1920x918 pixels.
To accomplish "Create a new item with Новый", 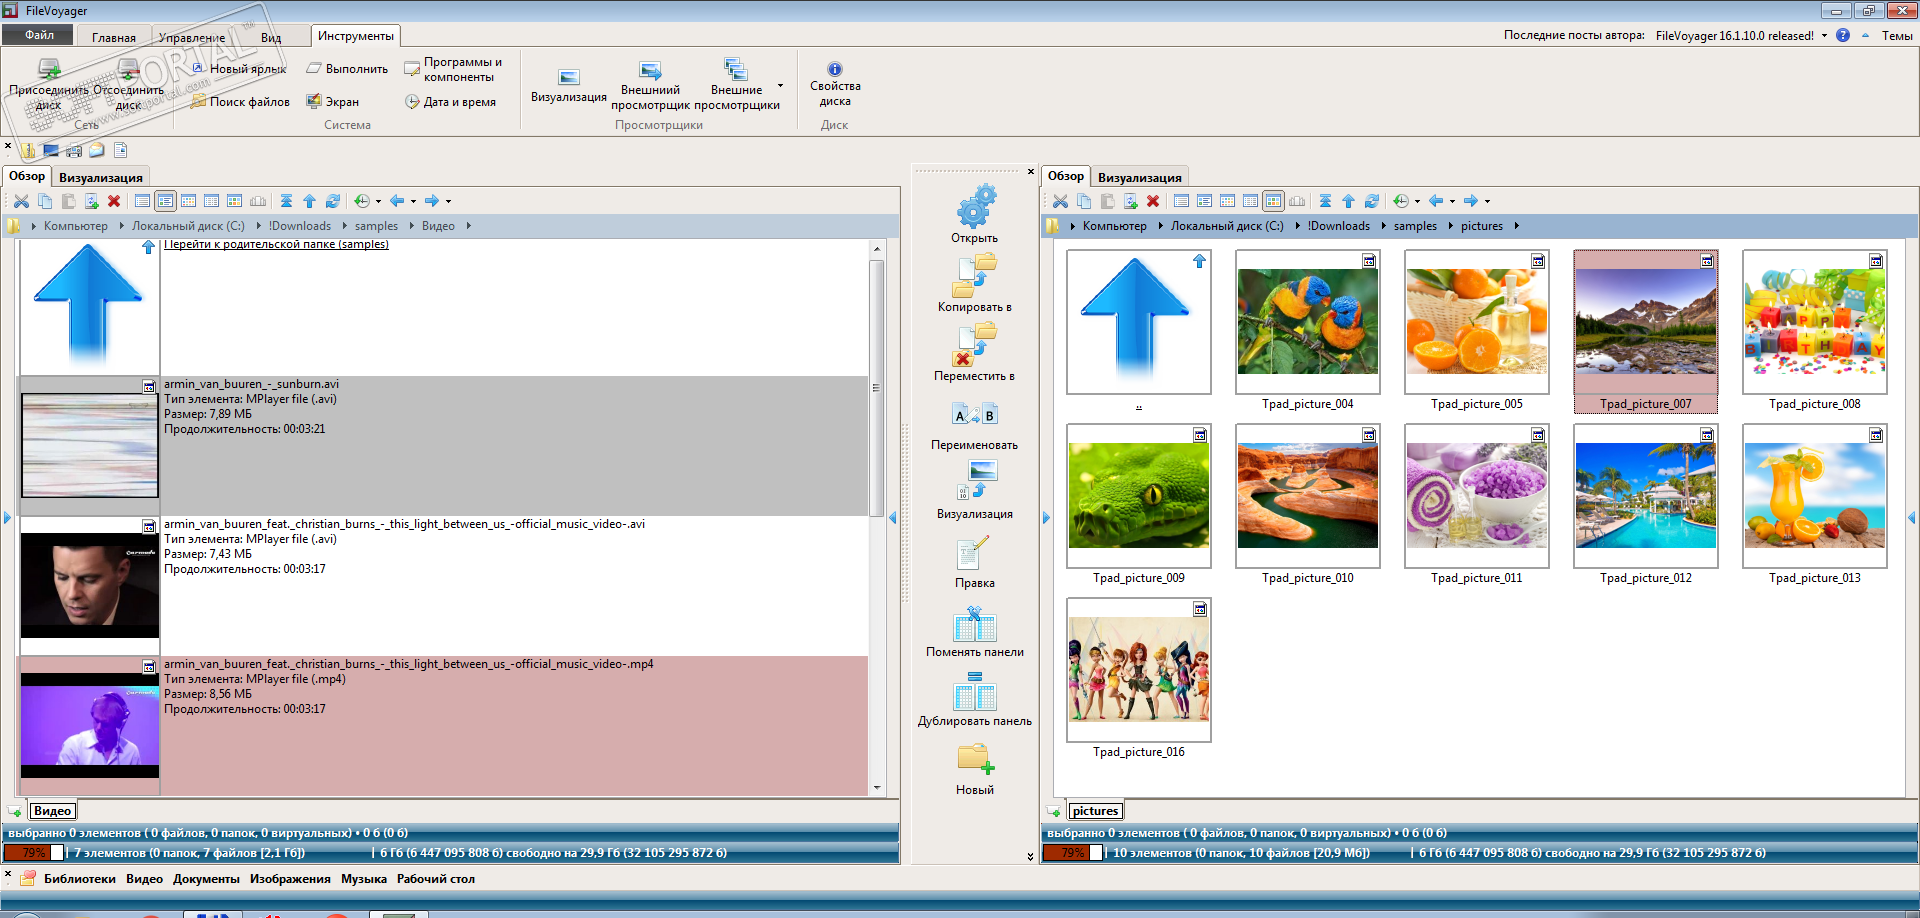I will [x=975, y=770].
